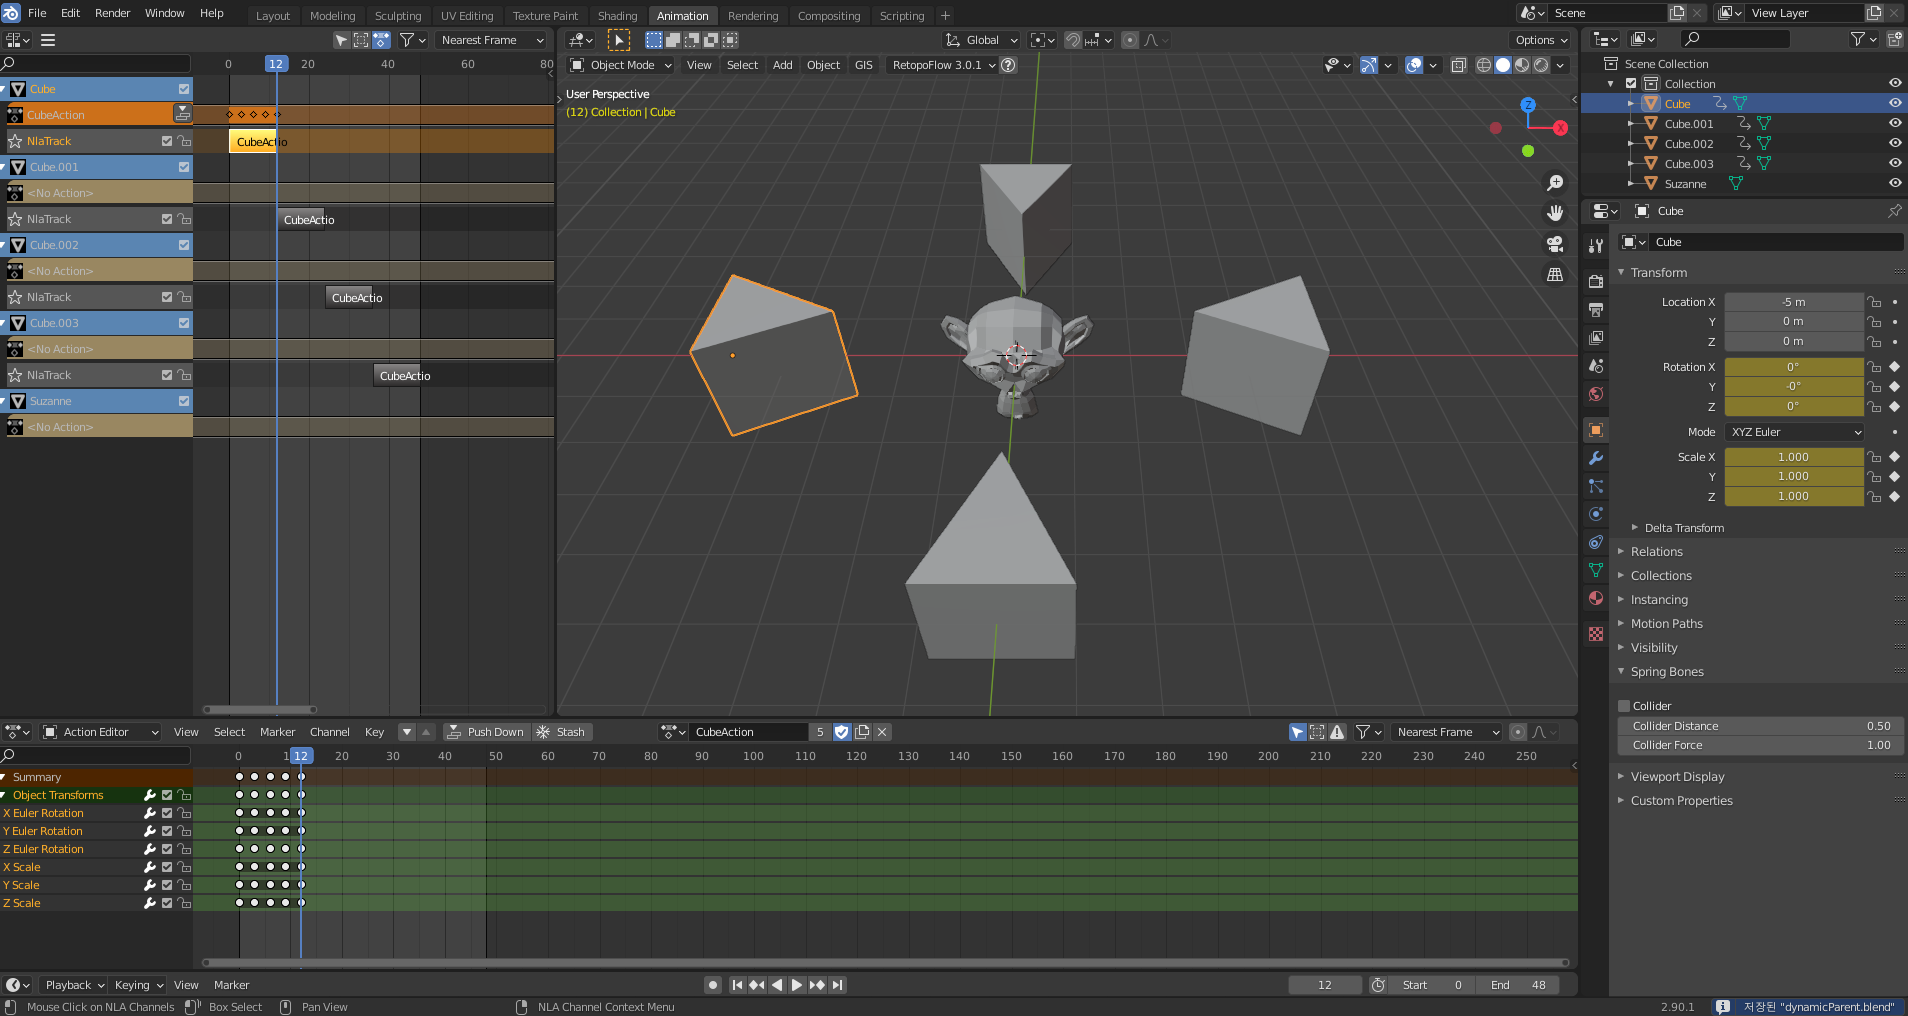Mute the Cube.001 NlaTrack checkbox
This screenshot has width=1908, height=1016.
[167, 219]
